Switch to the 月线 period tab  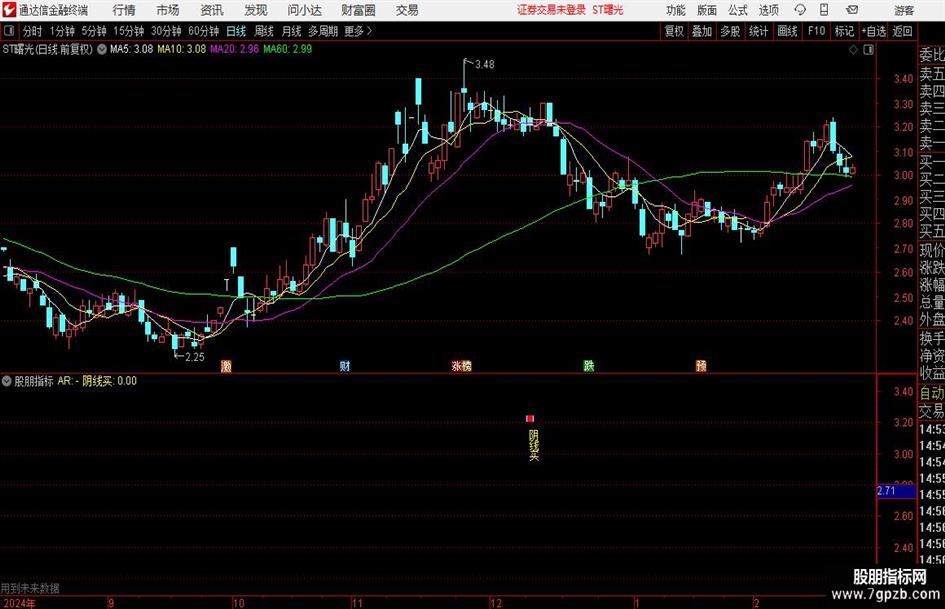(x=292, y=31)
